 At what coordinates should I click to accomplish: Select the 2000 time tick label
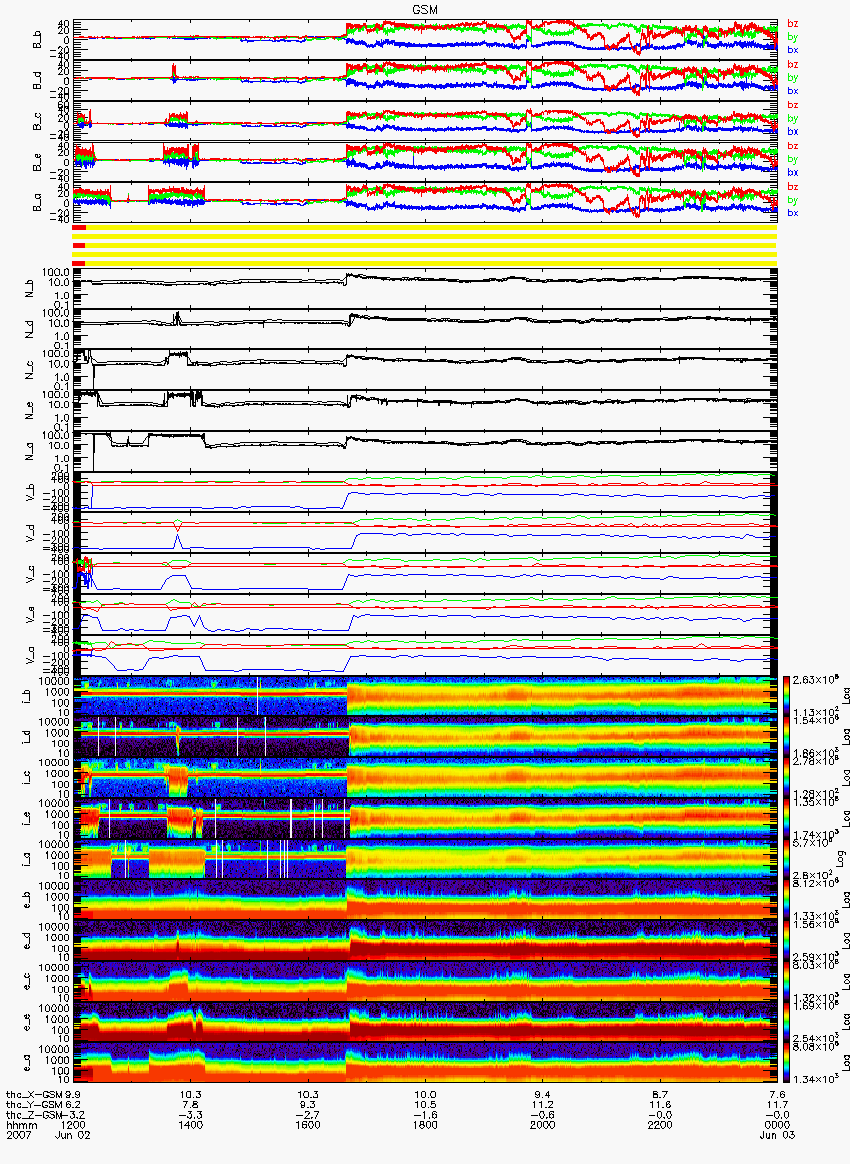click(543, 1125)
